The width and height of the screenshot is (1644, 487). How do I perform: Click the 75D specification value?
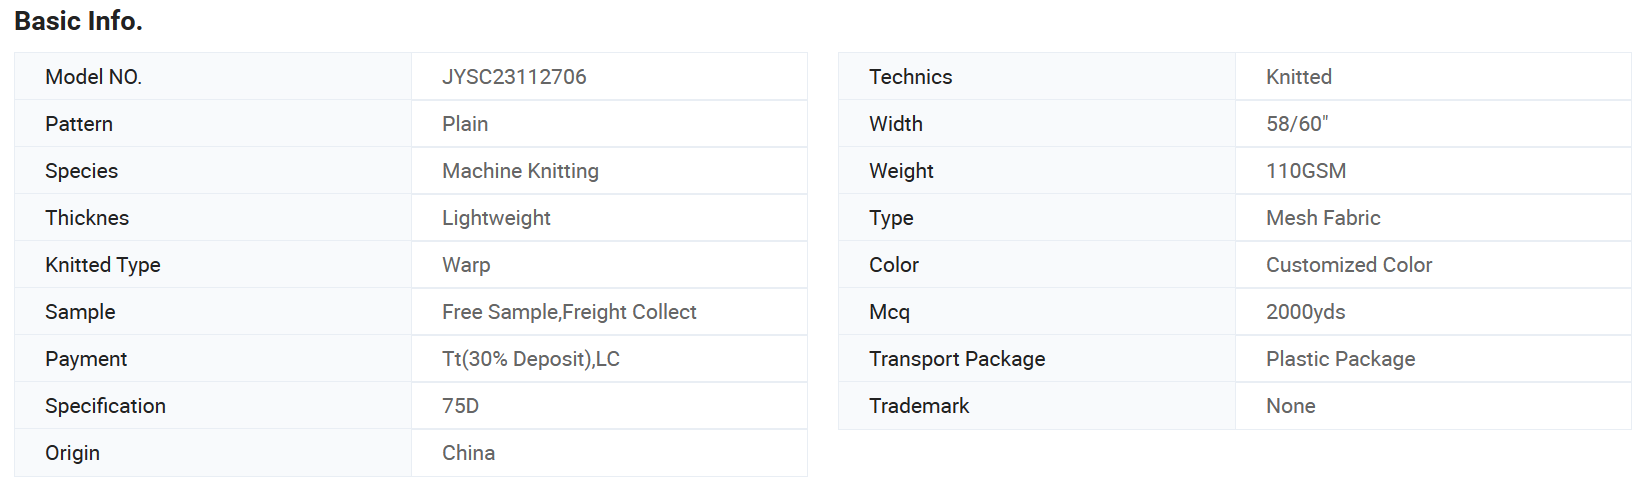[x=460, y=406]
